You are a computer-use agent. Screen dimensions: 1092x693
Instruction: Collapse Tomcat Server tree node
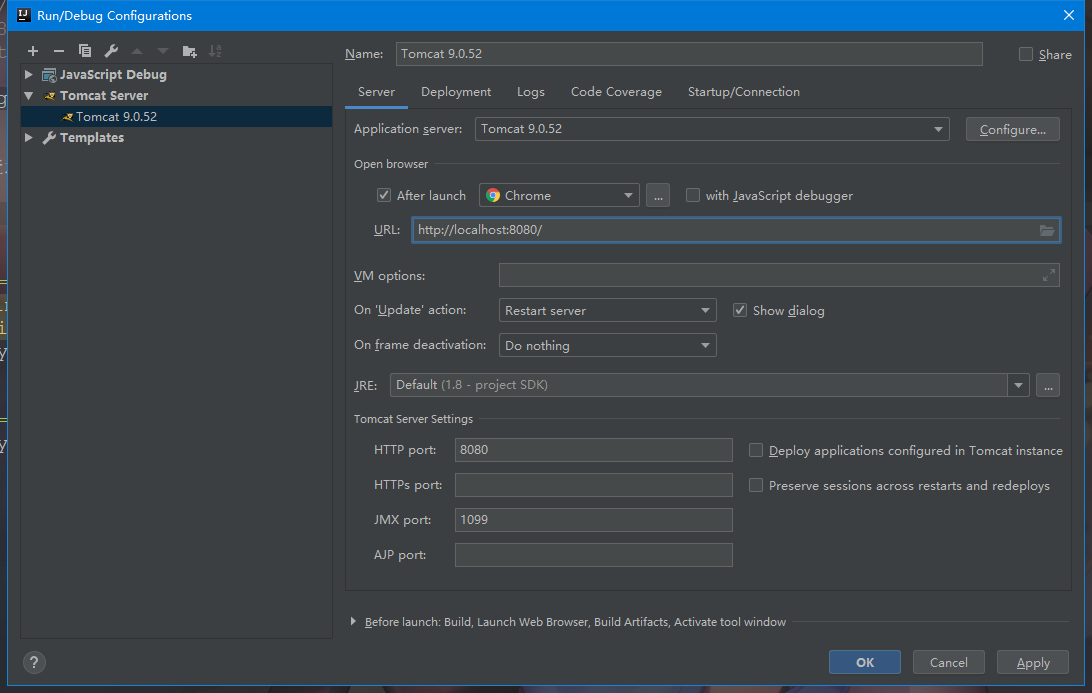[x=29, y=96]
